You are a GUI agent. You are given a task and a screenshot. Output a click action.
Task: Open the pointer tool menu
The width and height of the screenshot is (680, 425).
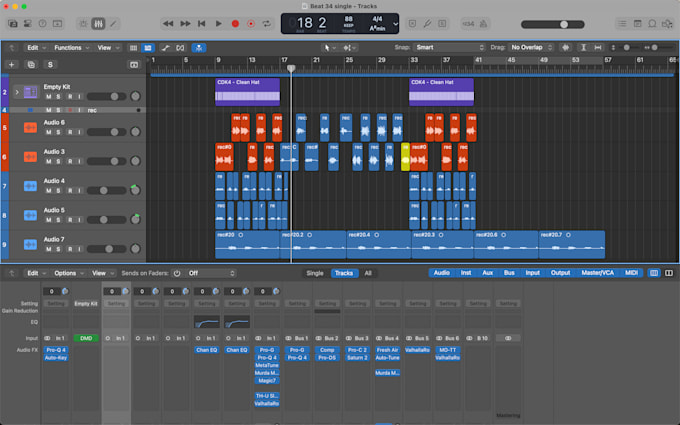click(330, 48)
